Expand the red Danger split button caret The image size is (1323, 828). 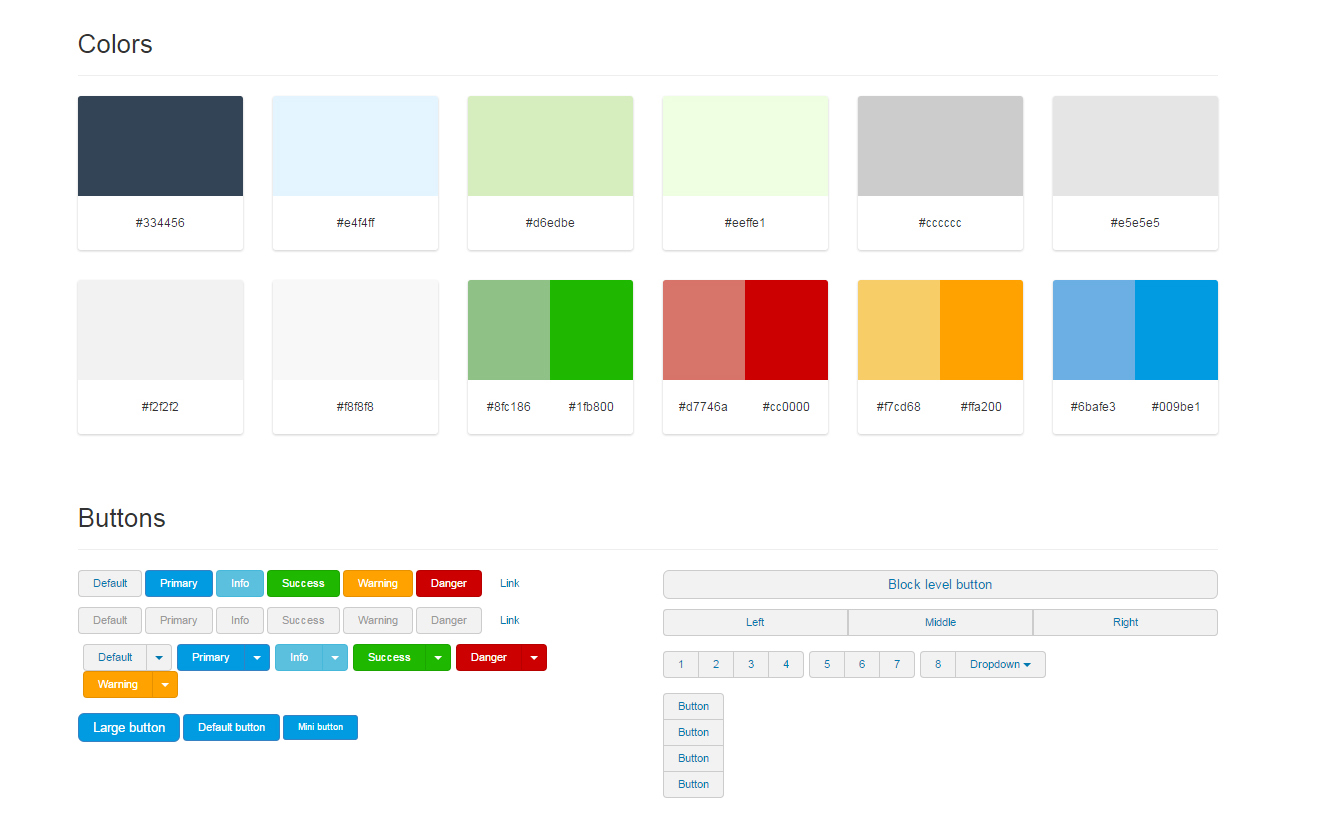pyautogui.click(x=534, y=658)
